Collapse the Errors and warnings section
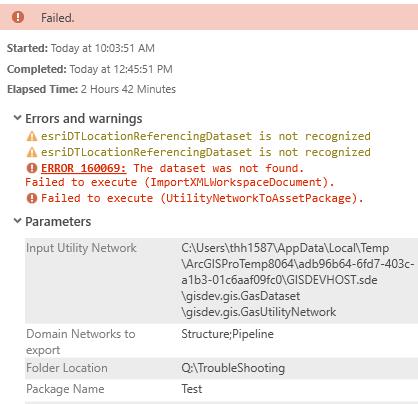418x404 pixels. point(17,118)
